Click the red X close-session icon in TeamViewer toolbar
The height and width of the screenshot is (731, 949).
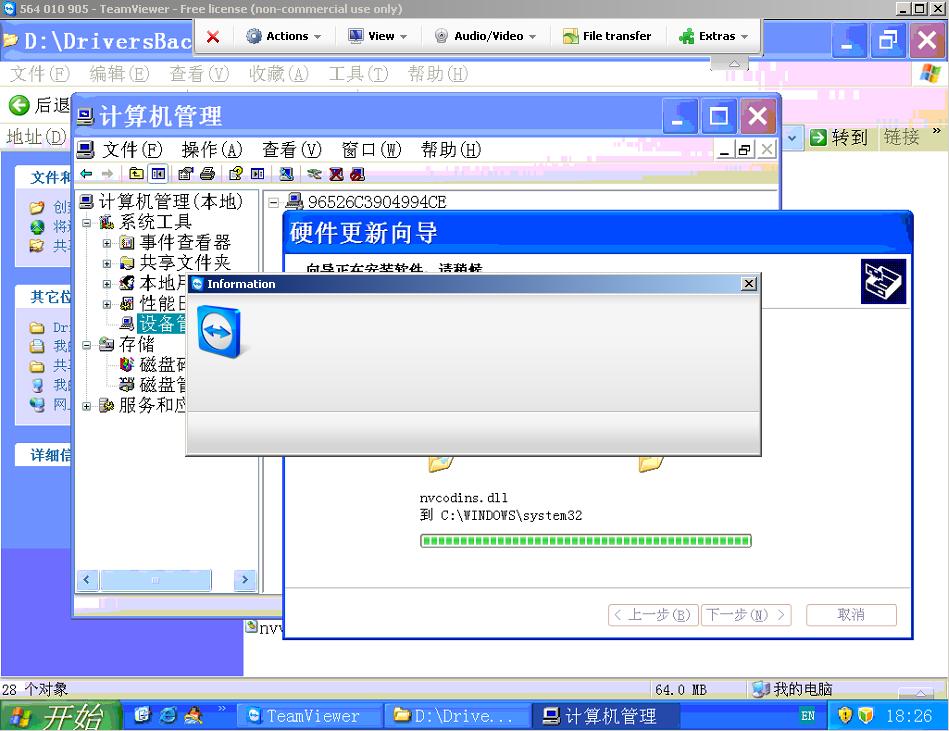pyautogui.click(x=213, y=36)
